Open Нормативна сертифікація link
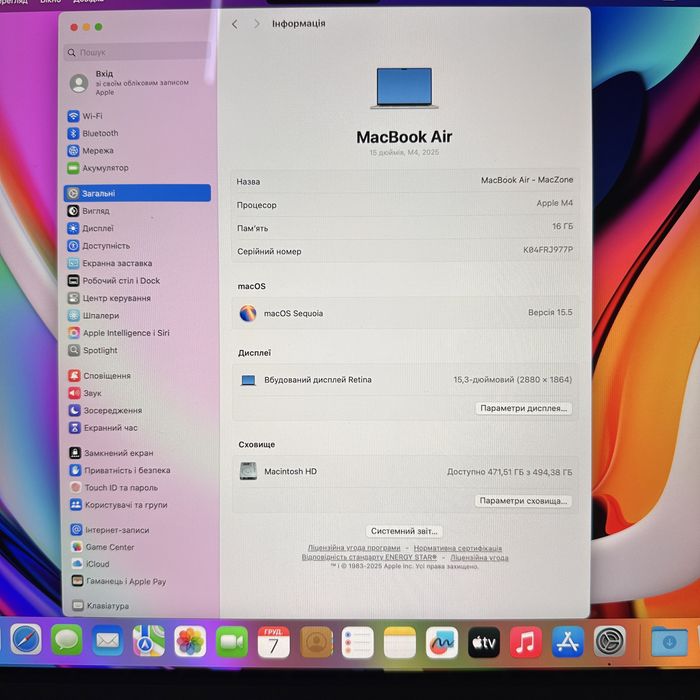Screen dimensions: 700x700 458,548
